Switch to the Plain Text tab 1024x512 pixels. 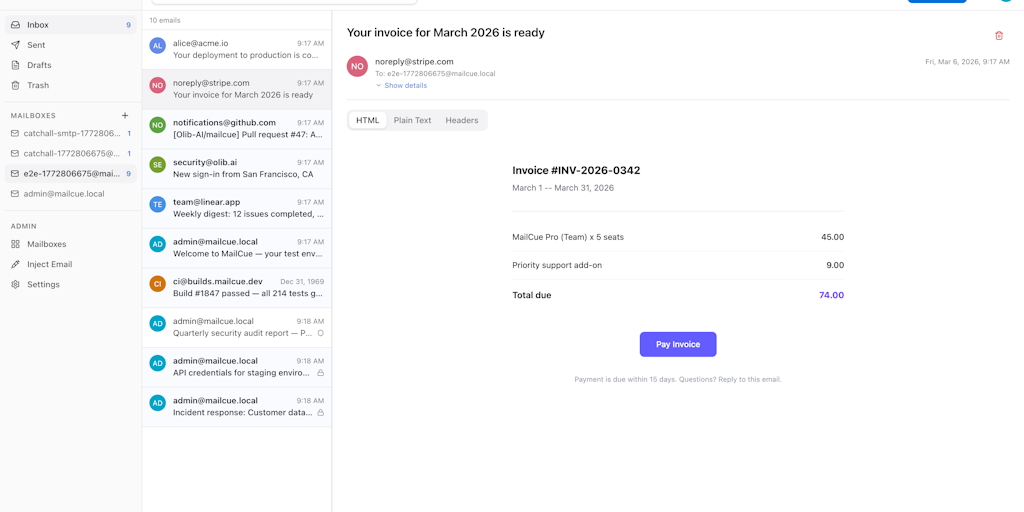click(412, 120)
